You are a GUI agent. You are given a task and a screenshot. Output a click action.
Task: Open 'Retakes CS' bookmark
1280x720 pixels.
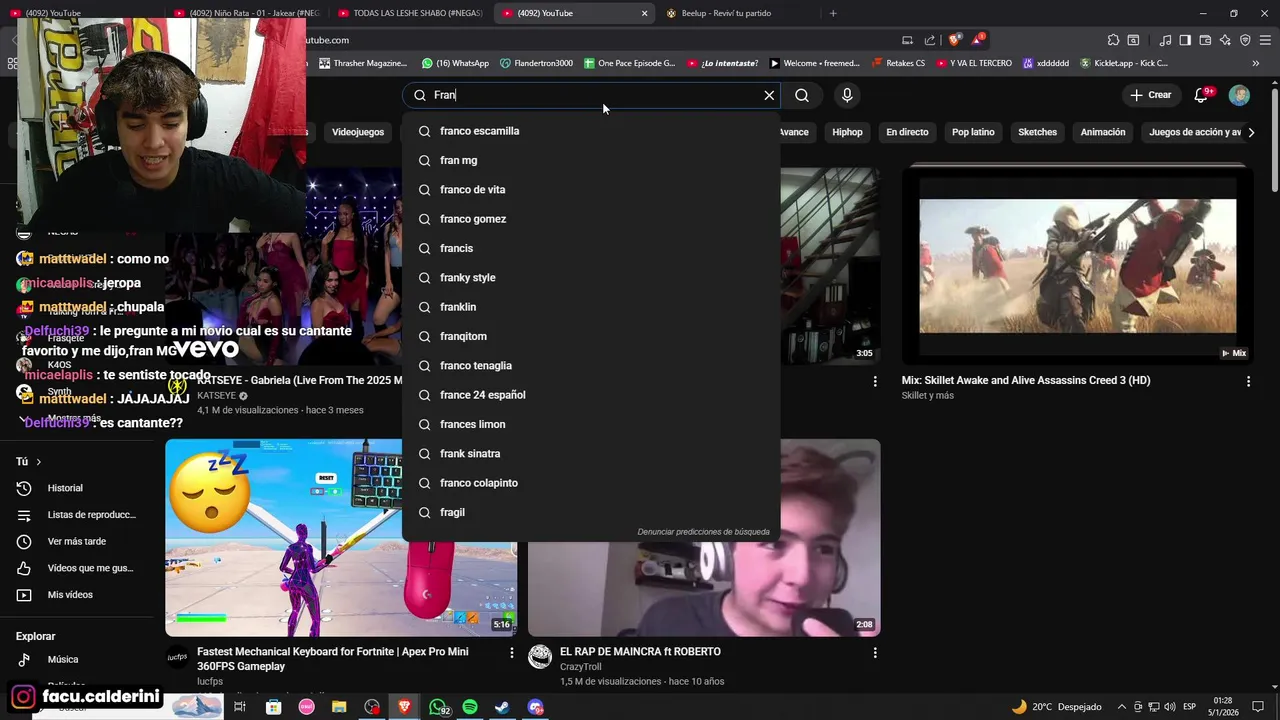pyautogui.click(x=897, y=63)
